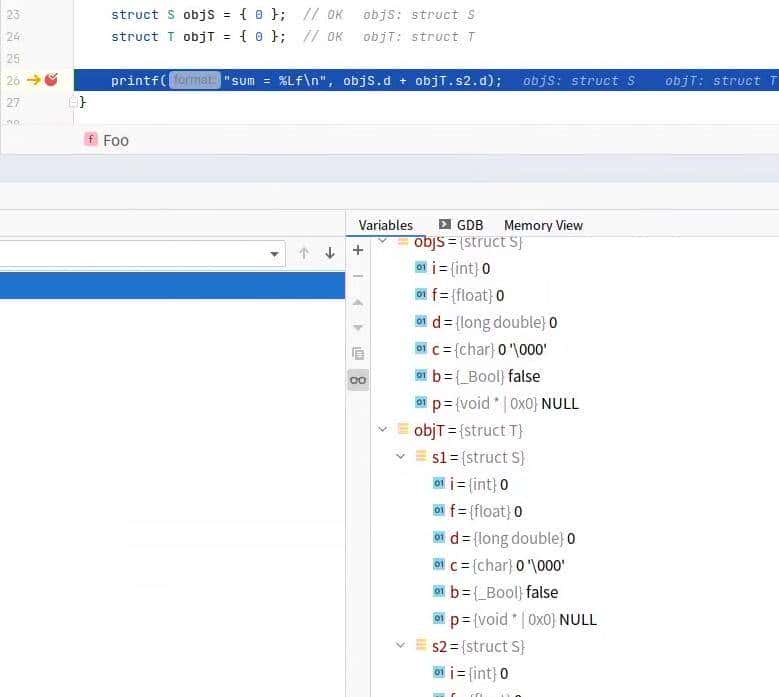Click the fold marker on line 27
This screenshot has height=697, width=779.
[73, 102]
